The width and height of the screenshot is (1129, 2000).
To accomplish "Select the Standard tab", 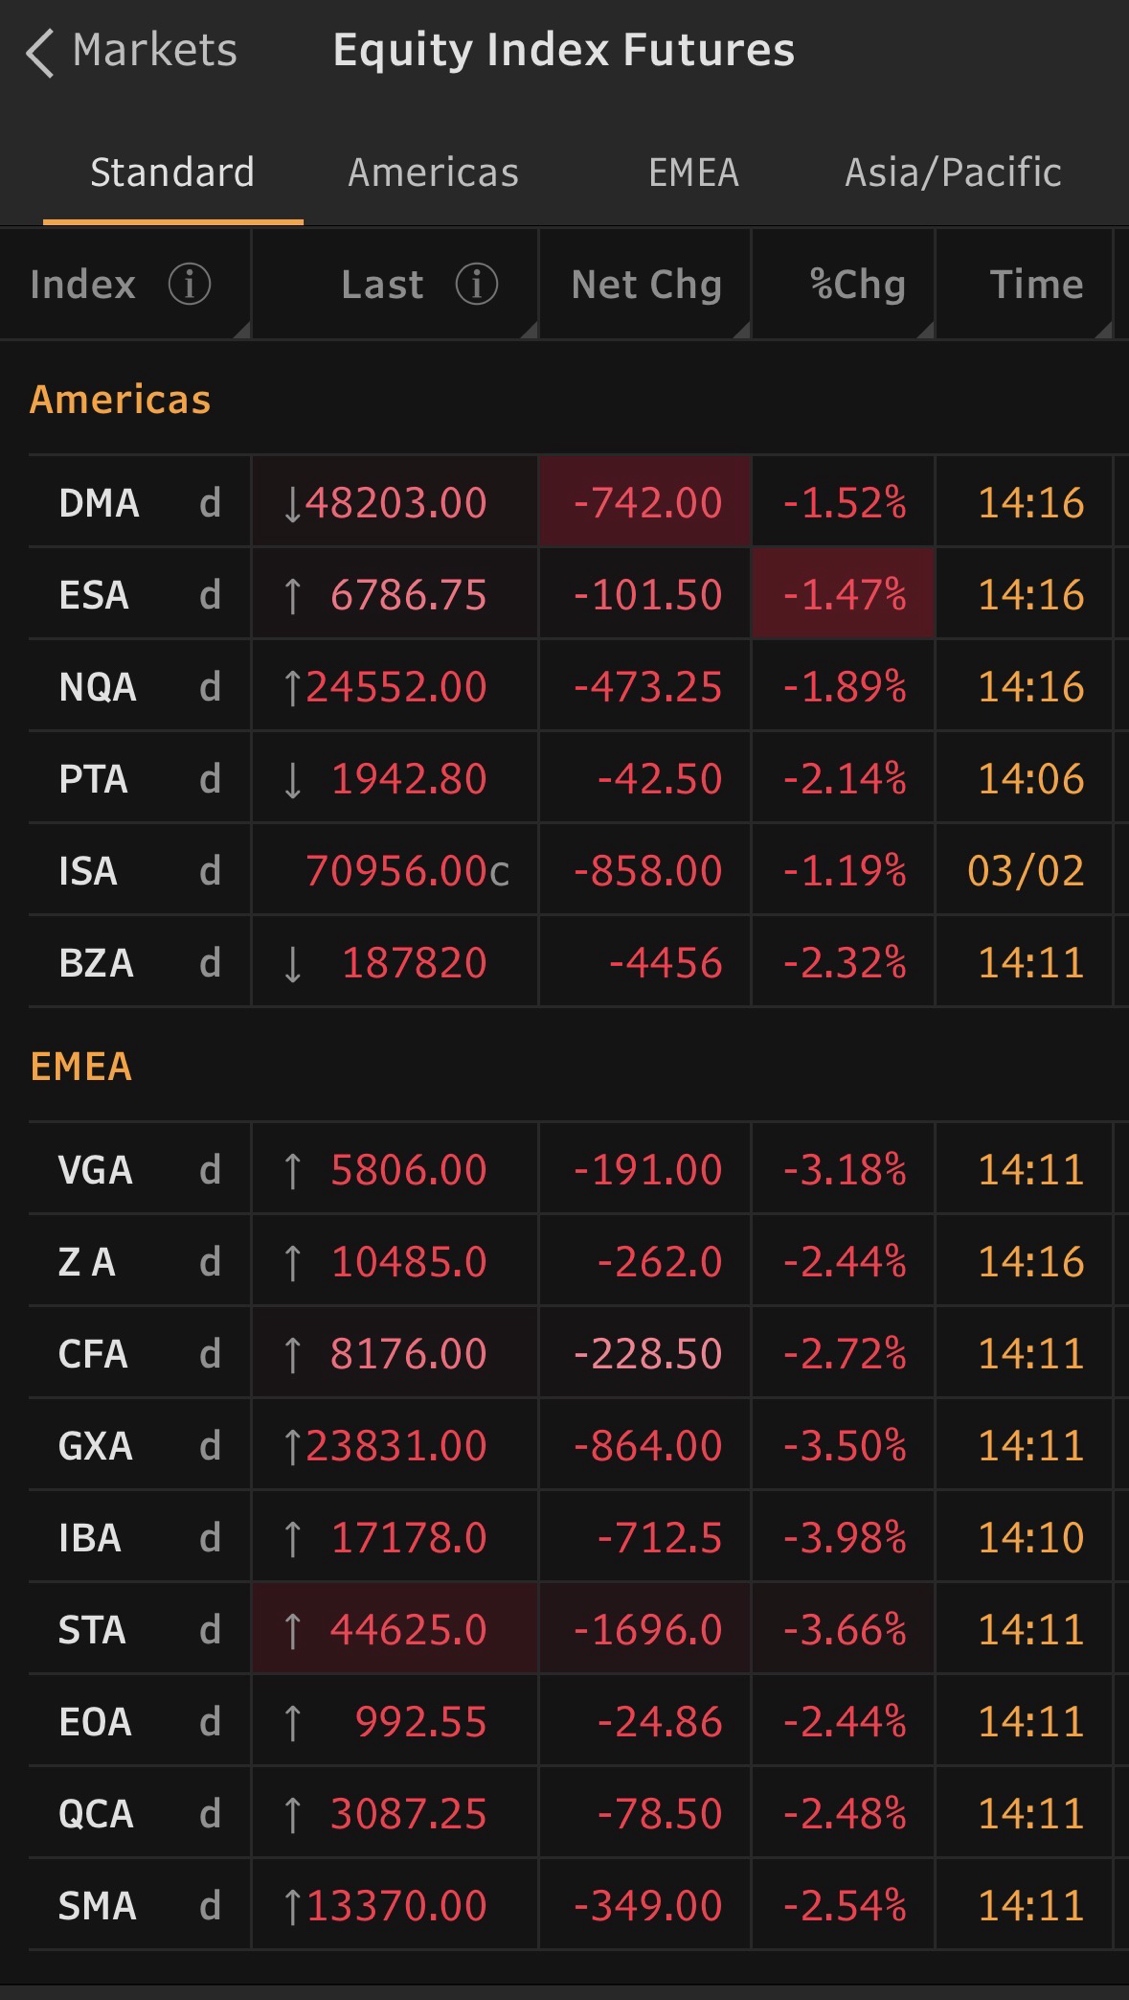I will 172,173.
